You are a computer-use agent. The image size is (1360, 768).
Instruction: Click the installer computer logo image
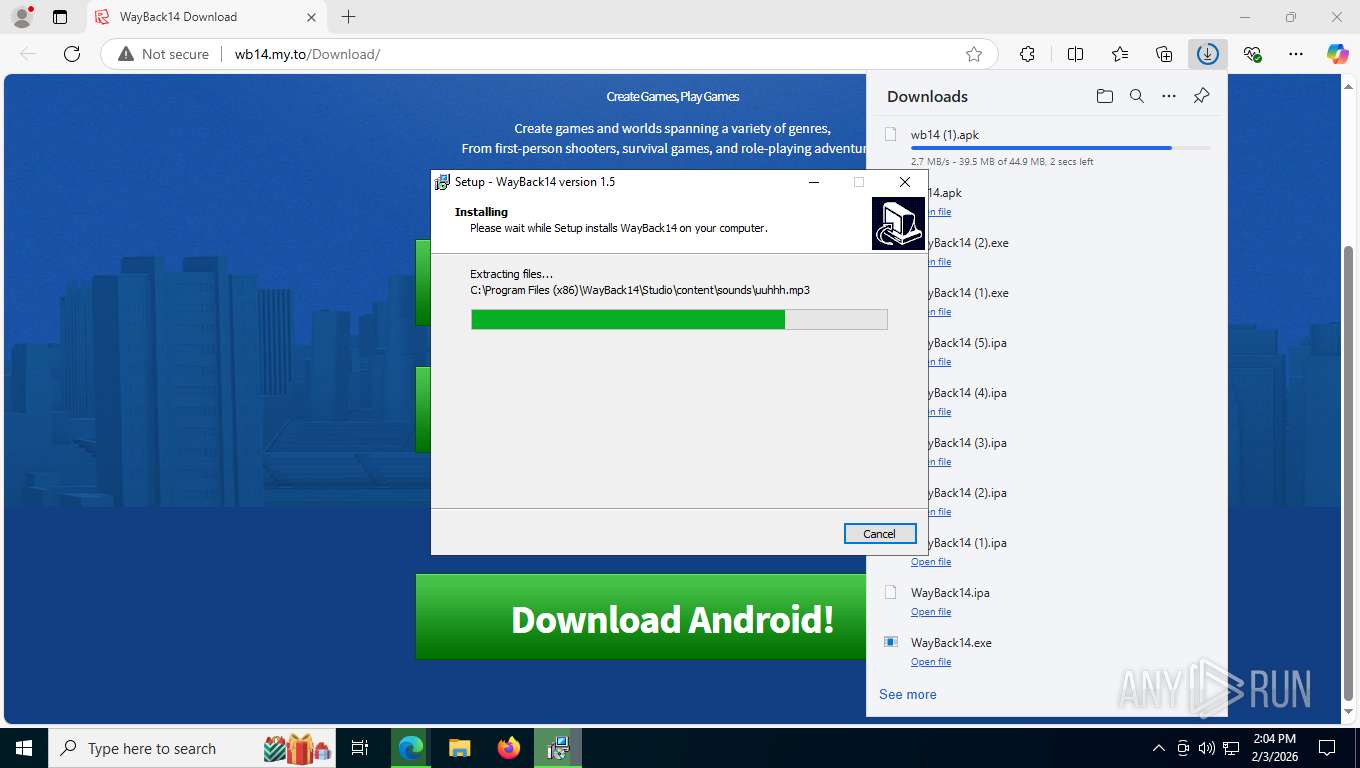898,223
